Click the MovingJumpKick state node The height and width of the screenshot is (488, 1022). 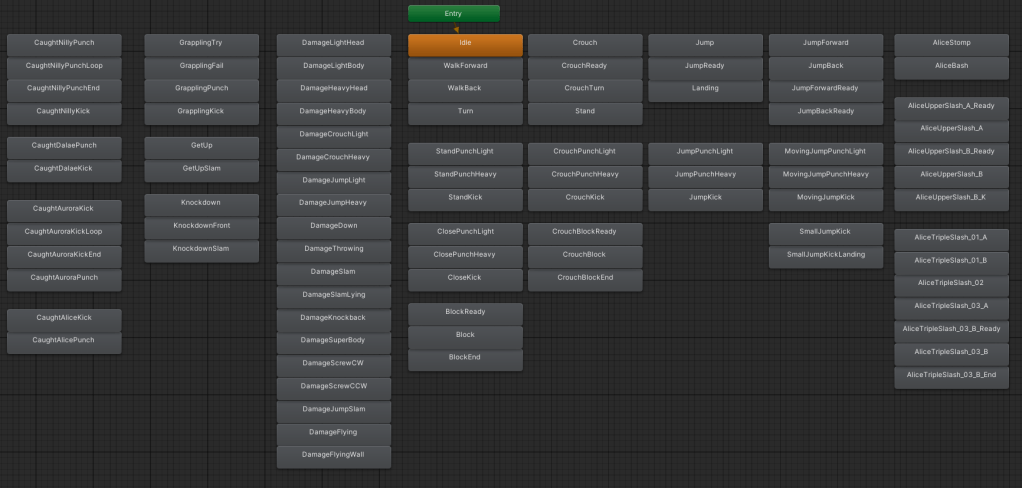pyautogui.click(x=825, y=198)
